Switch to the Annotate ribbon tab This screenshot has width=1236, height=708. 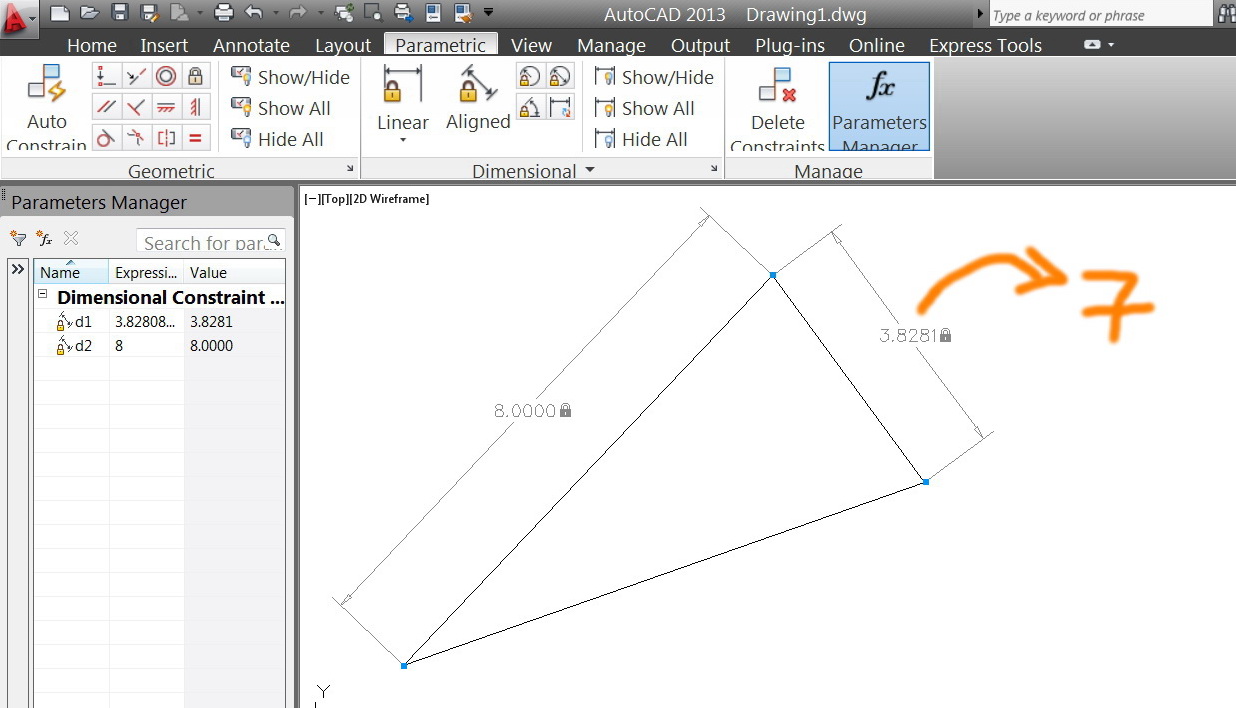click(251, 45)
